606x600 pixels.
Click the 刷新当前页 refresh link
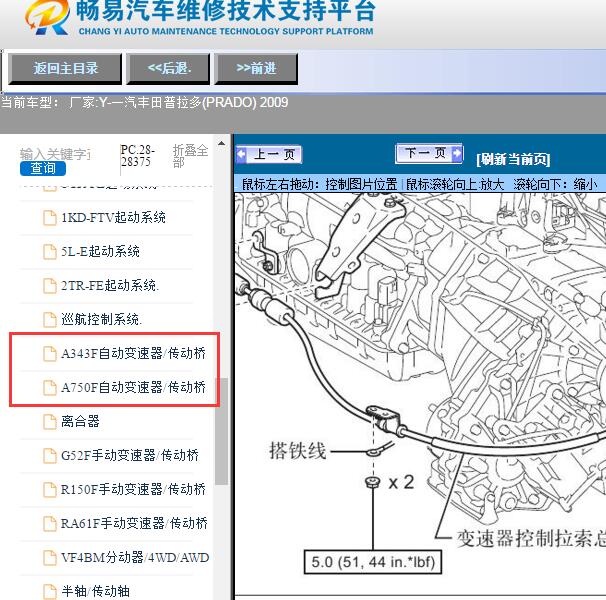[x=513, y=159]
